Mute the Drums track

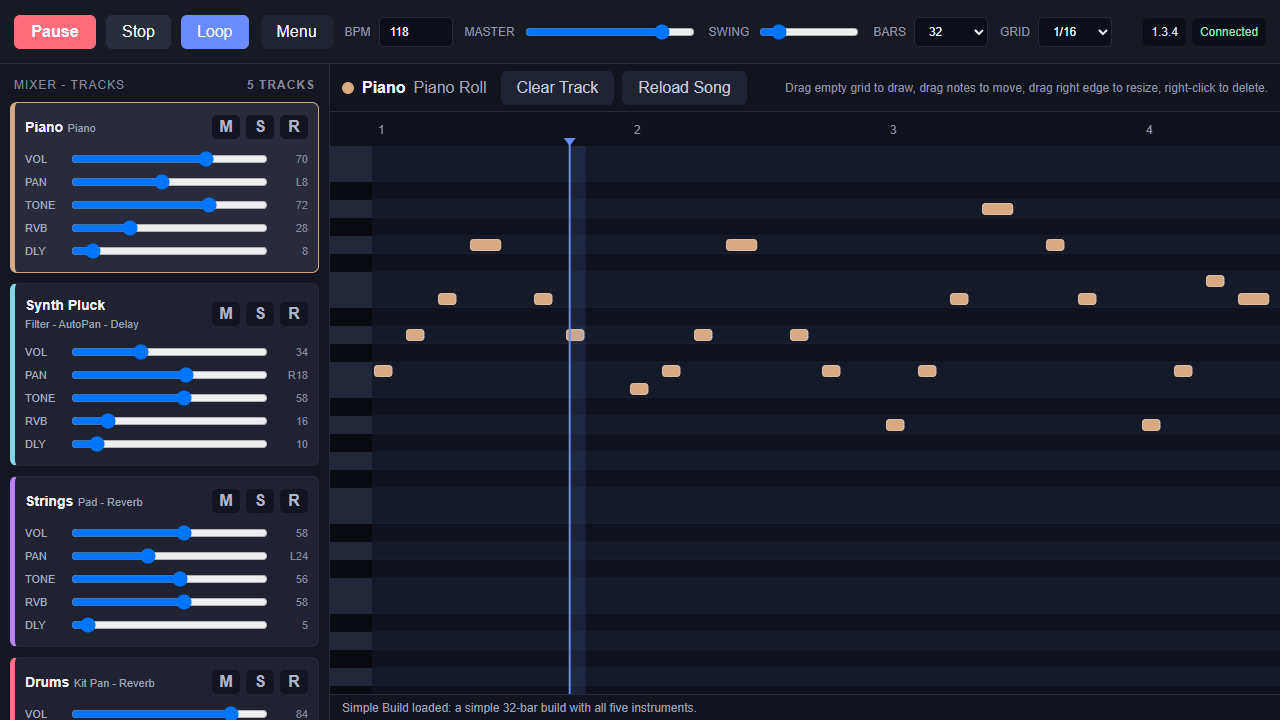(226, 681)
